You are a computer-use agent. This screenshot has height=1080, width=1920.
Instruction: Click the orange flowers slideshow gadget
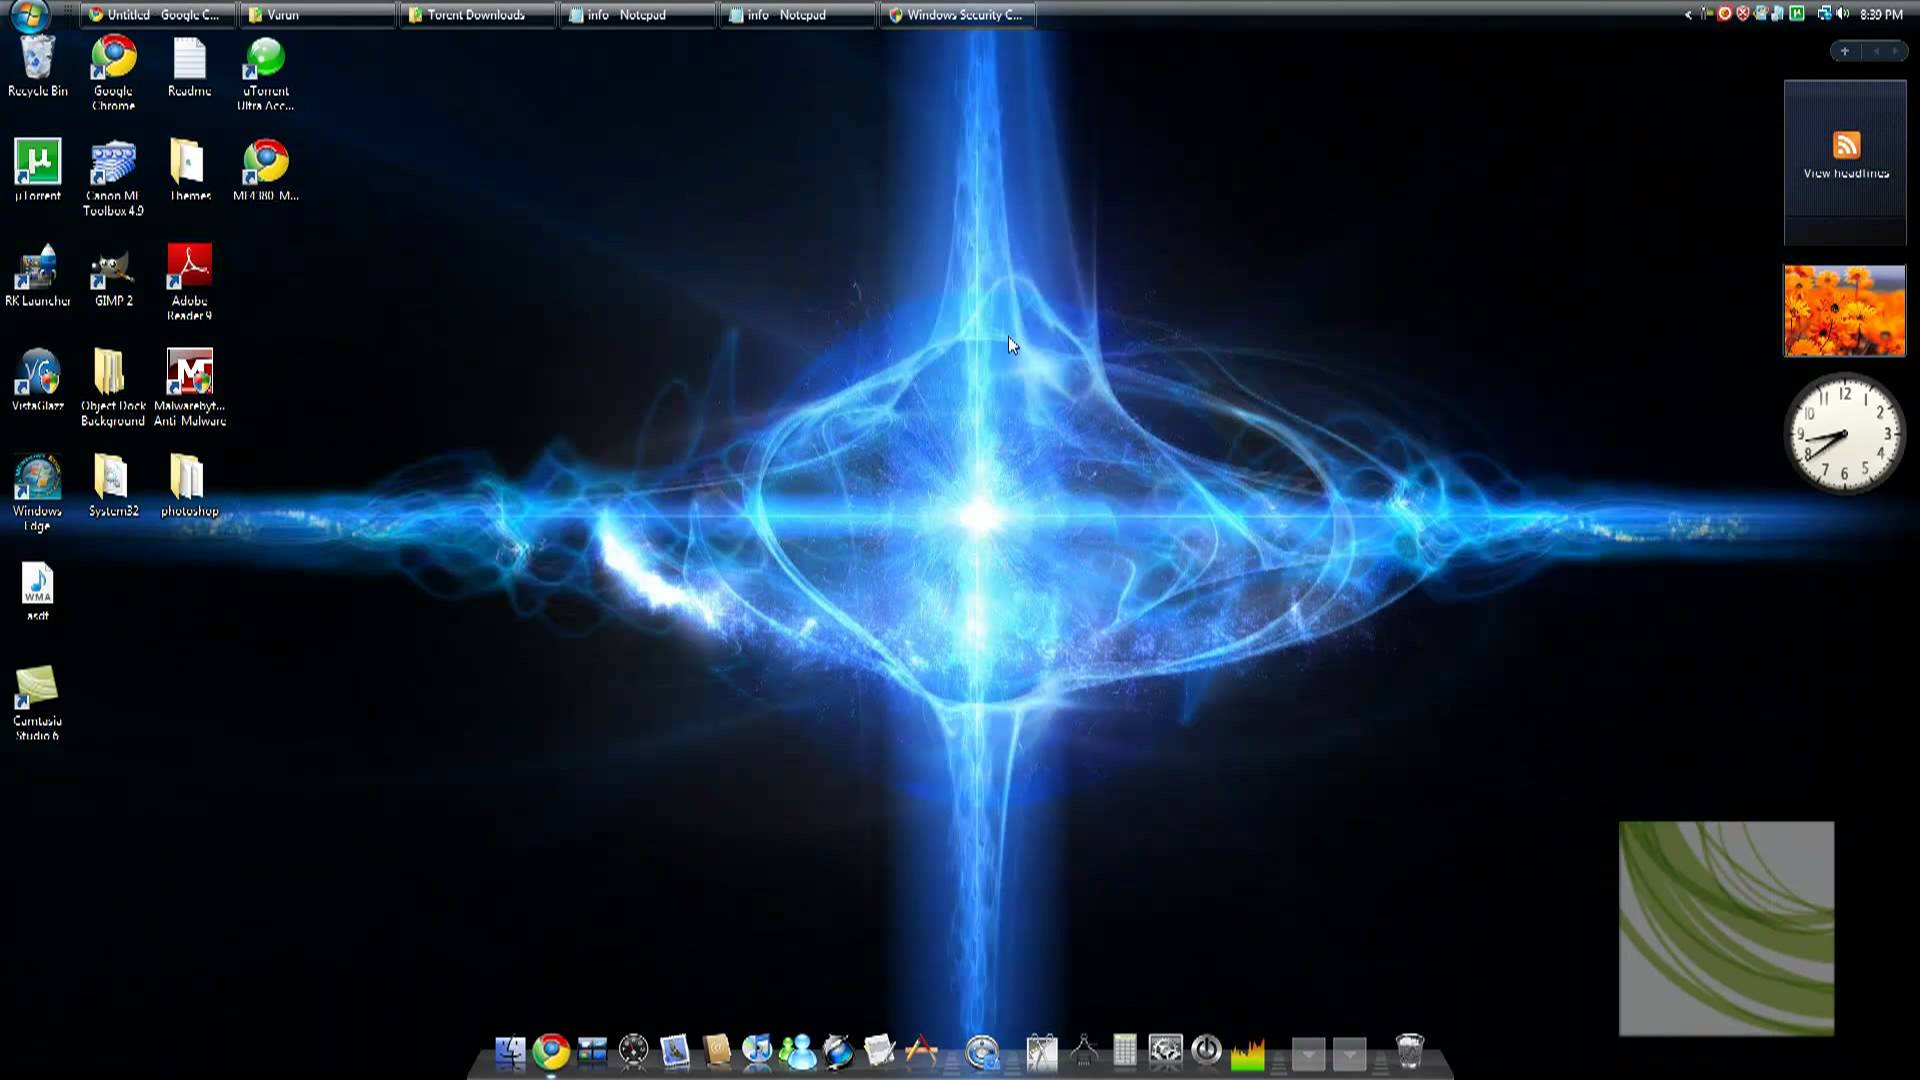coord(1845,310)
